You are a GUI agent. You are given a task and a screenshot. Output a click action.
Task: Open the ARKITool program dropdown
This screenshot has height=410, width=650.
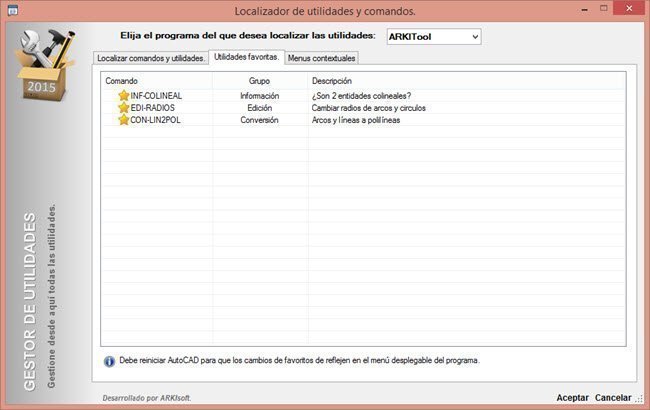(x=434, y=36)
